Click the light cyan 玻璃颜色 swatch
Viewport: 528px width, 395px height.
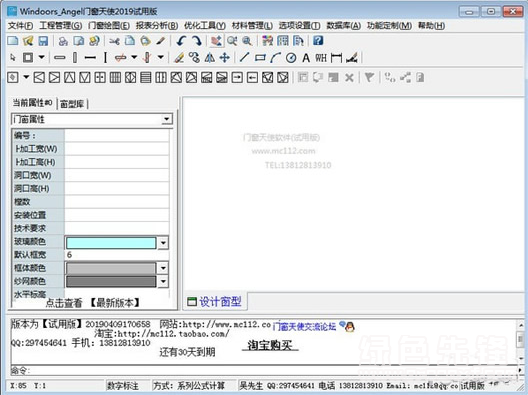click(x=111, y=243)
